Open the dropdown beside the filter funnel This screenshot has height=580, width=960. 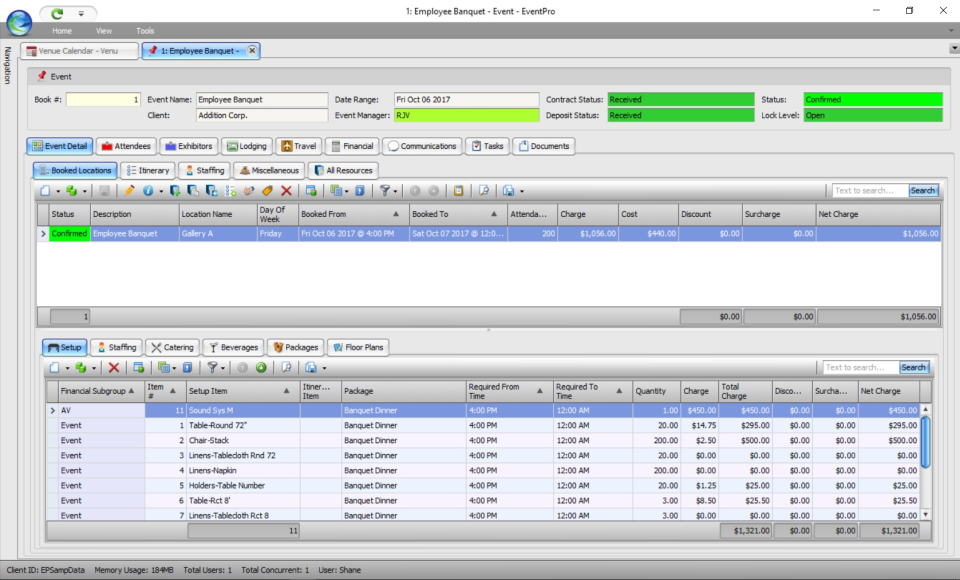(221, 365)
